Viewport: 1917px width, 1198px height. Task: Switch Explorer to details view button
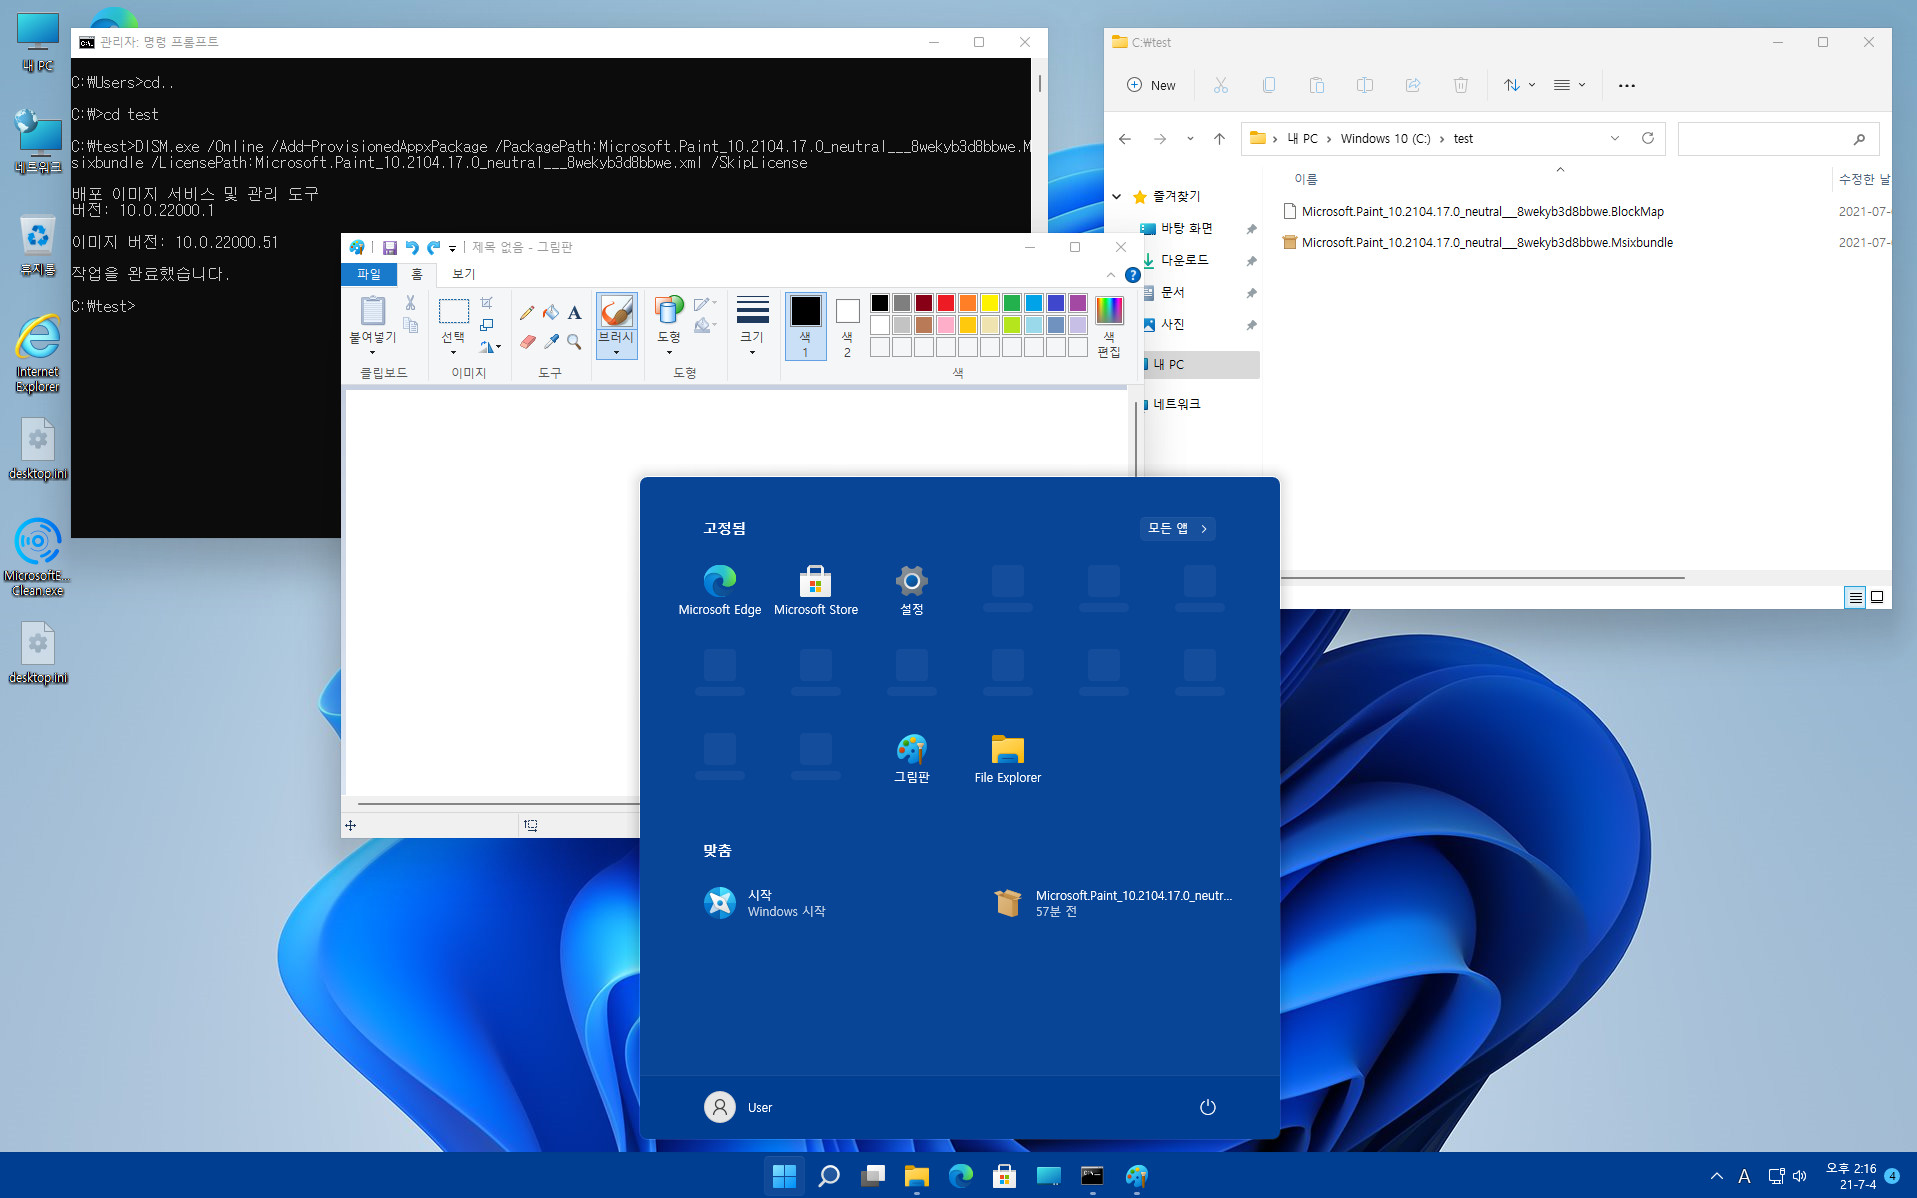[1855, 597]
